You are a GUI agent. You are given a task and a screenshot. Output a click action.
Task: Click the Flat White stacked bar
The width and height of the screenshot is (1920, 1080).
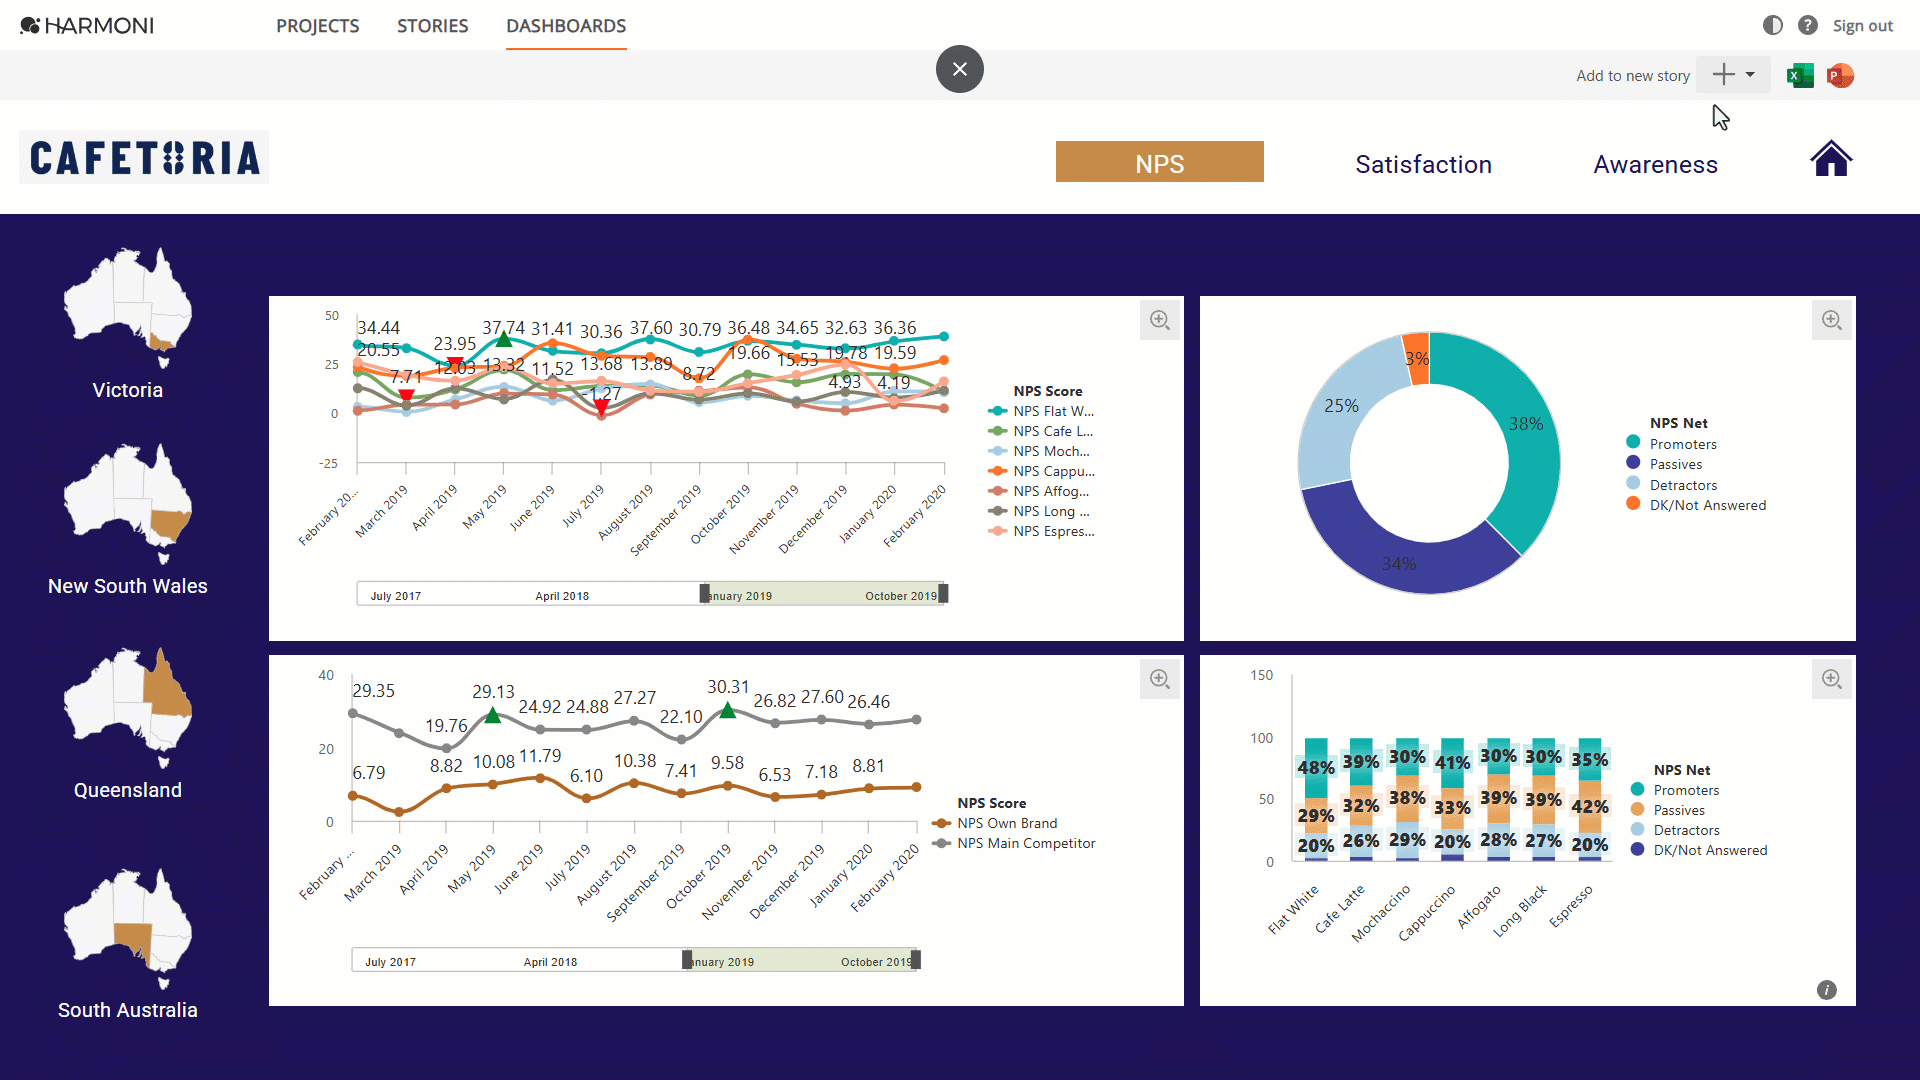coord(1315,799)
